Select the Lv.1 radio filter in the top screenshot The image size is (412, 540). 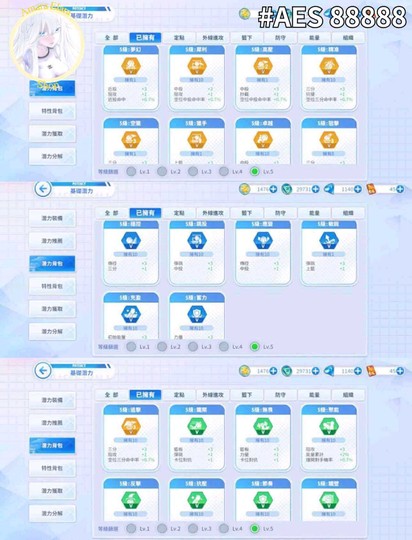pos(131,172)
